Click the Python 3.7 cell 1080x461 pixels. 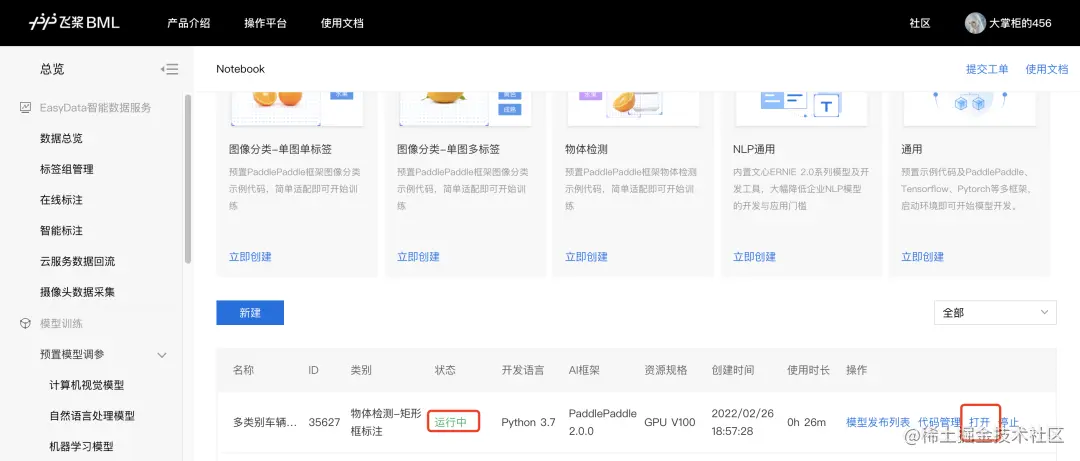[x=528, y=422]
